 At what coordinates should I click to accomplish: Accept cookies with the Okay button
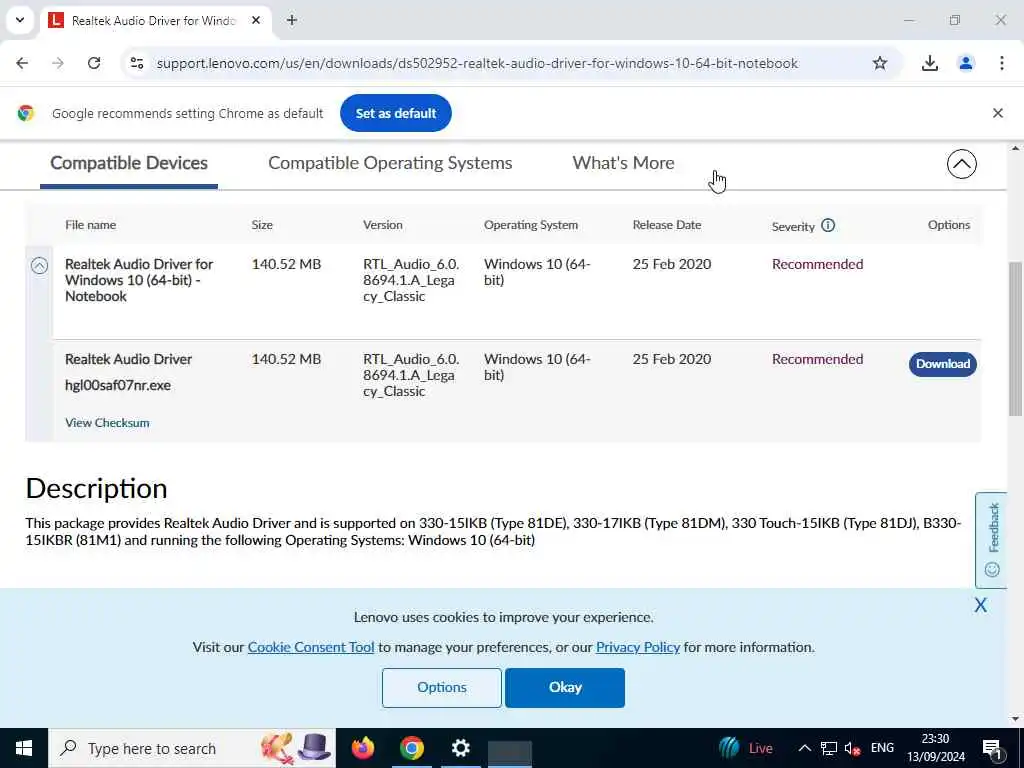point(565,688)
